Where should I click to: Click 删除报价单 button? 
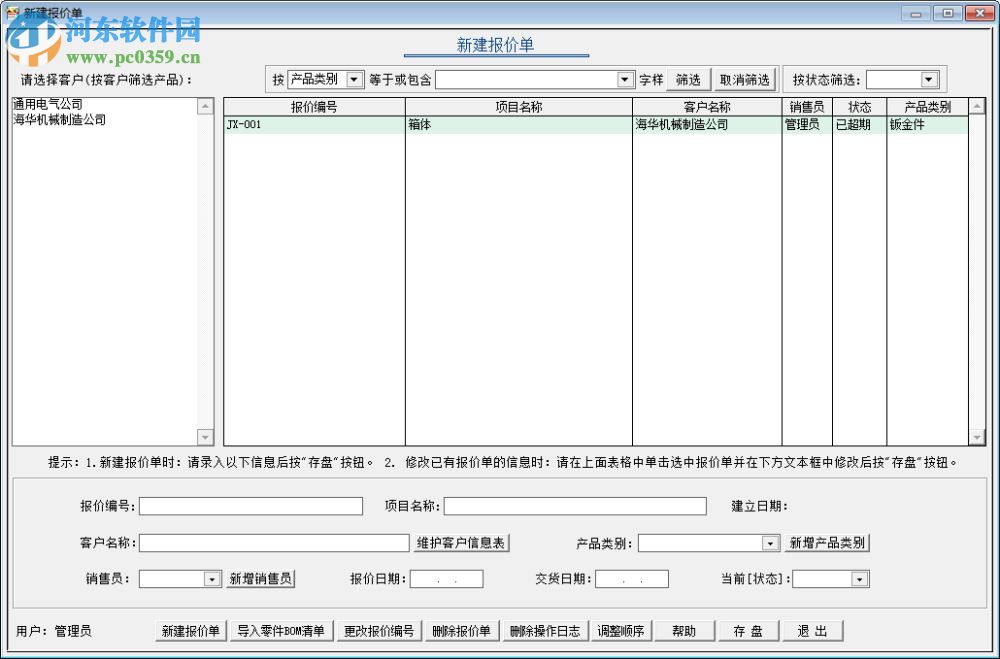click(461, 631)
